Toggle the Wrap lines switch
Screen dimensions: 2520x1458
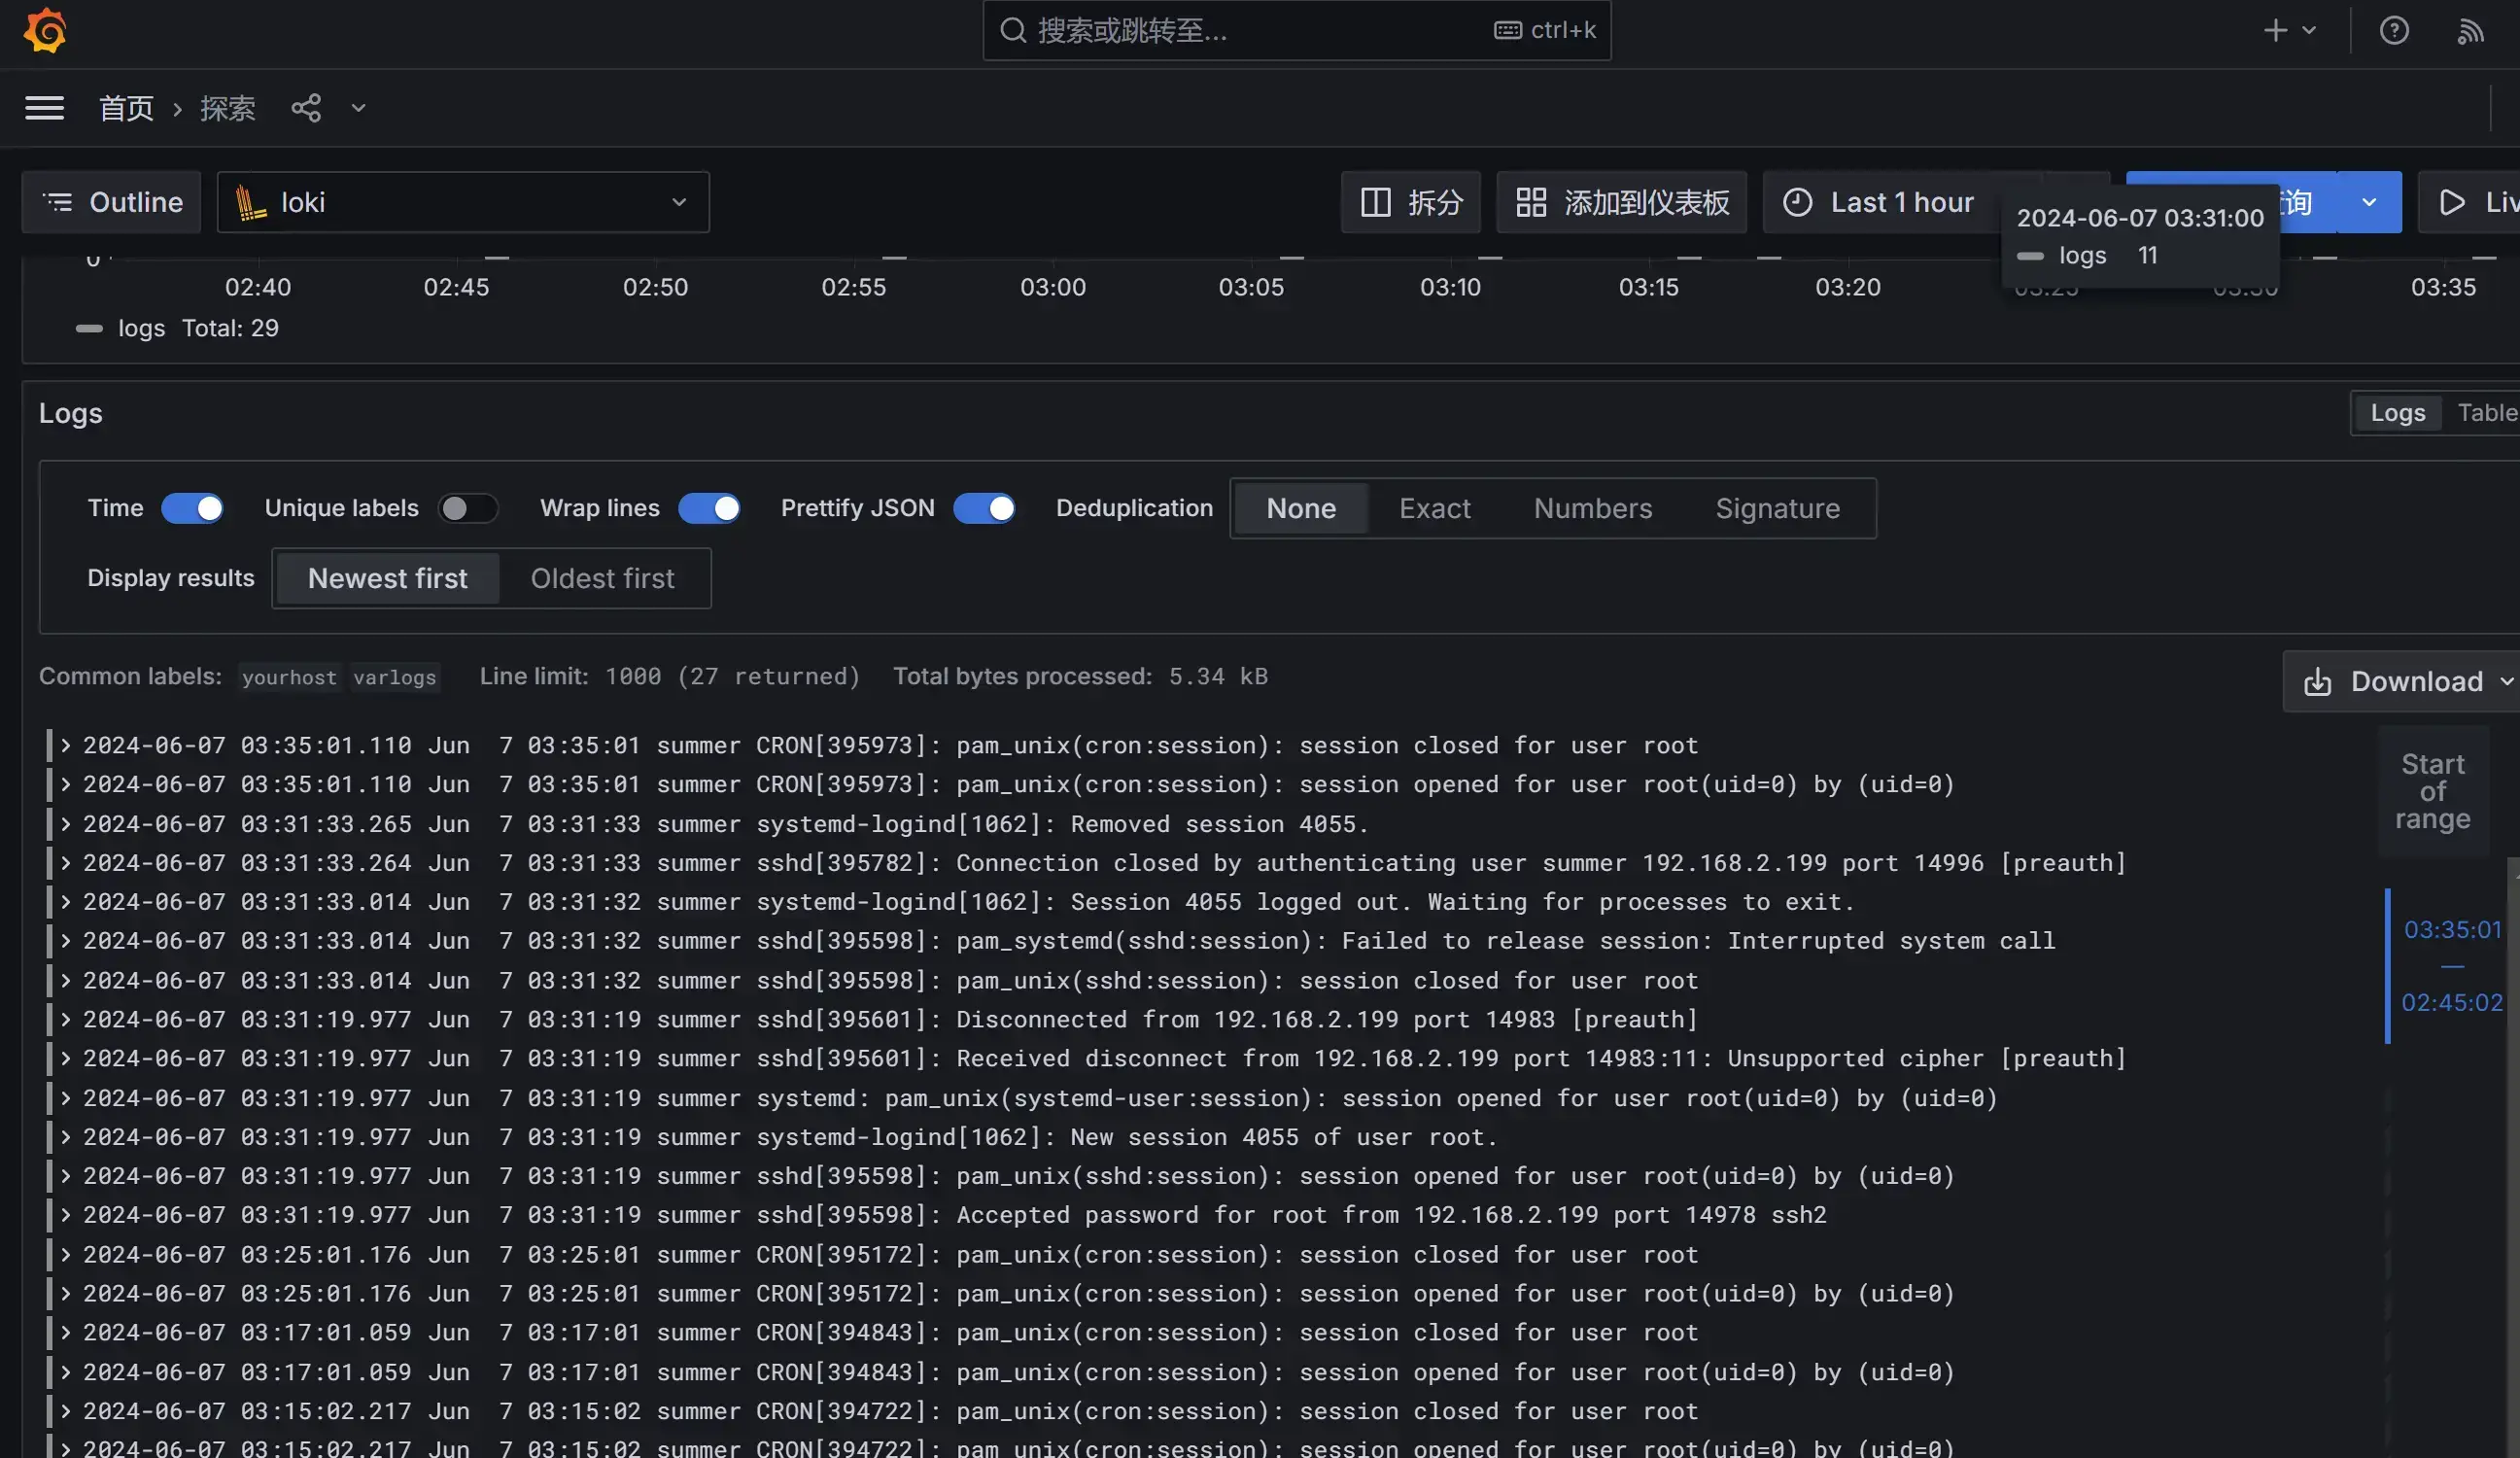click(x=709, y=508)
